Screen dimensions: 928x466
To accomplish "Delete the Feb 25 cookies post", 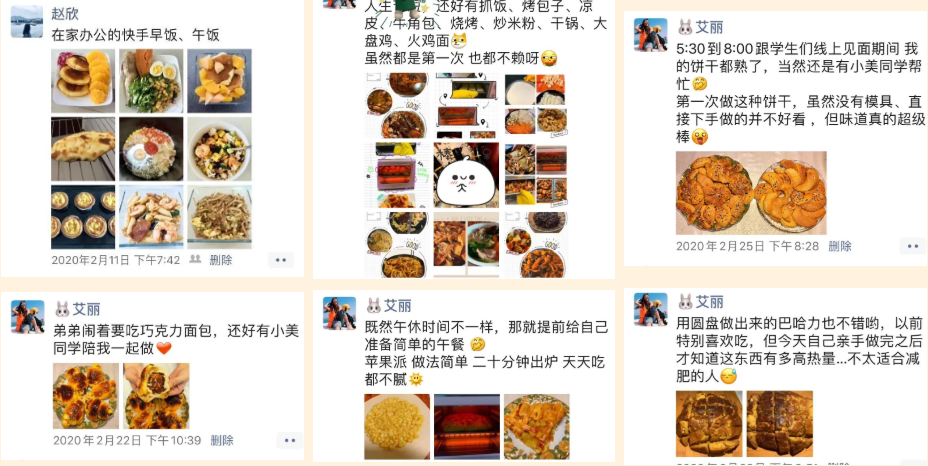I will 840,246.
